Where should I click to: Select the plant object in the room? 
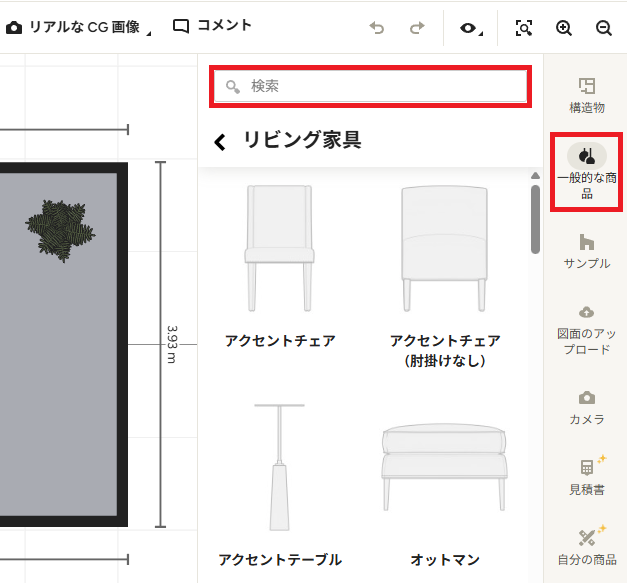pos(60,231)
